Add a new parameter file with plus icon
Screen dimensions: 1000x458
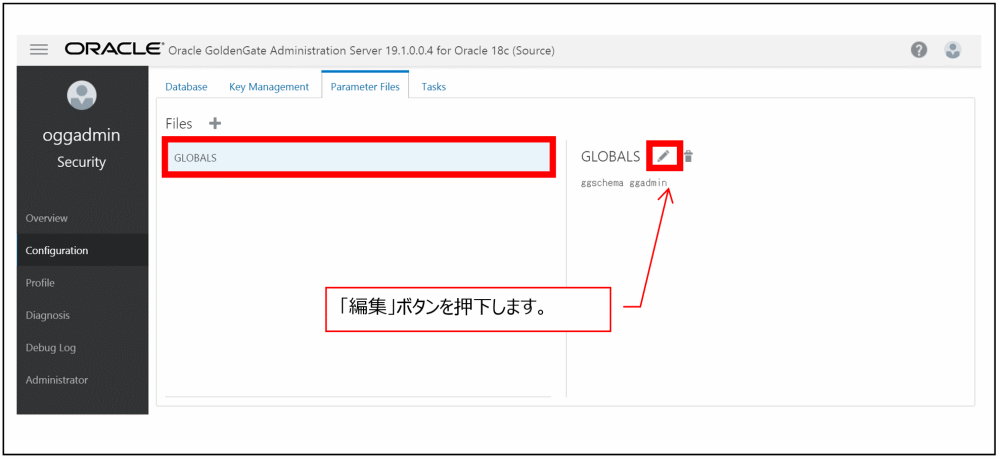[x=215, y=123]
